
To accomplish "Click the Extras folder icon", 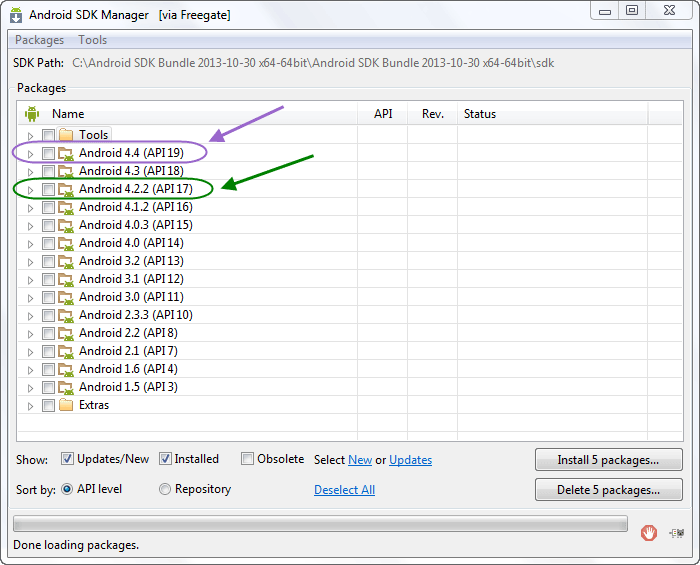I will 66,405.
